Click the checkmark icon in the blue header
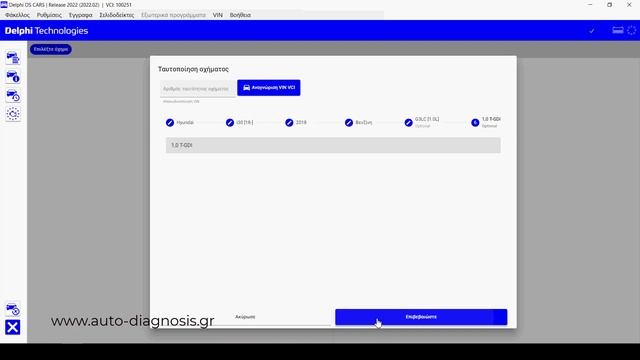This screenshot has width=640, height=360. point(591,31)
